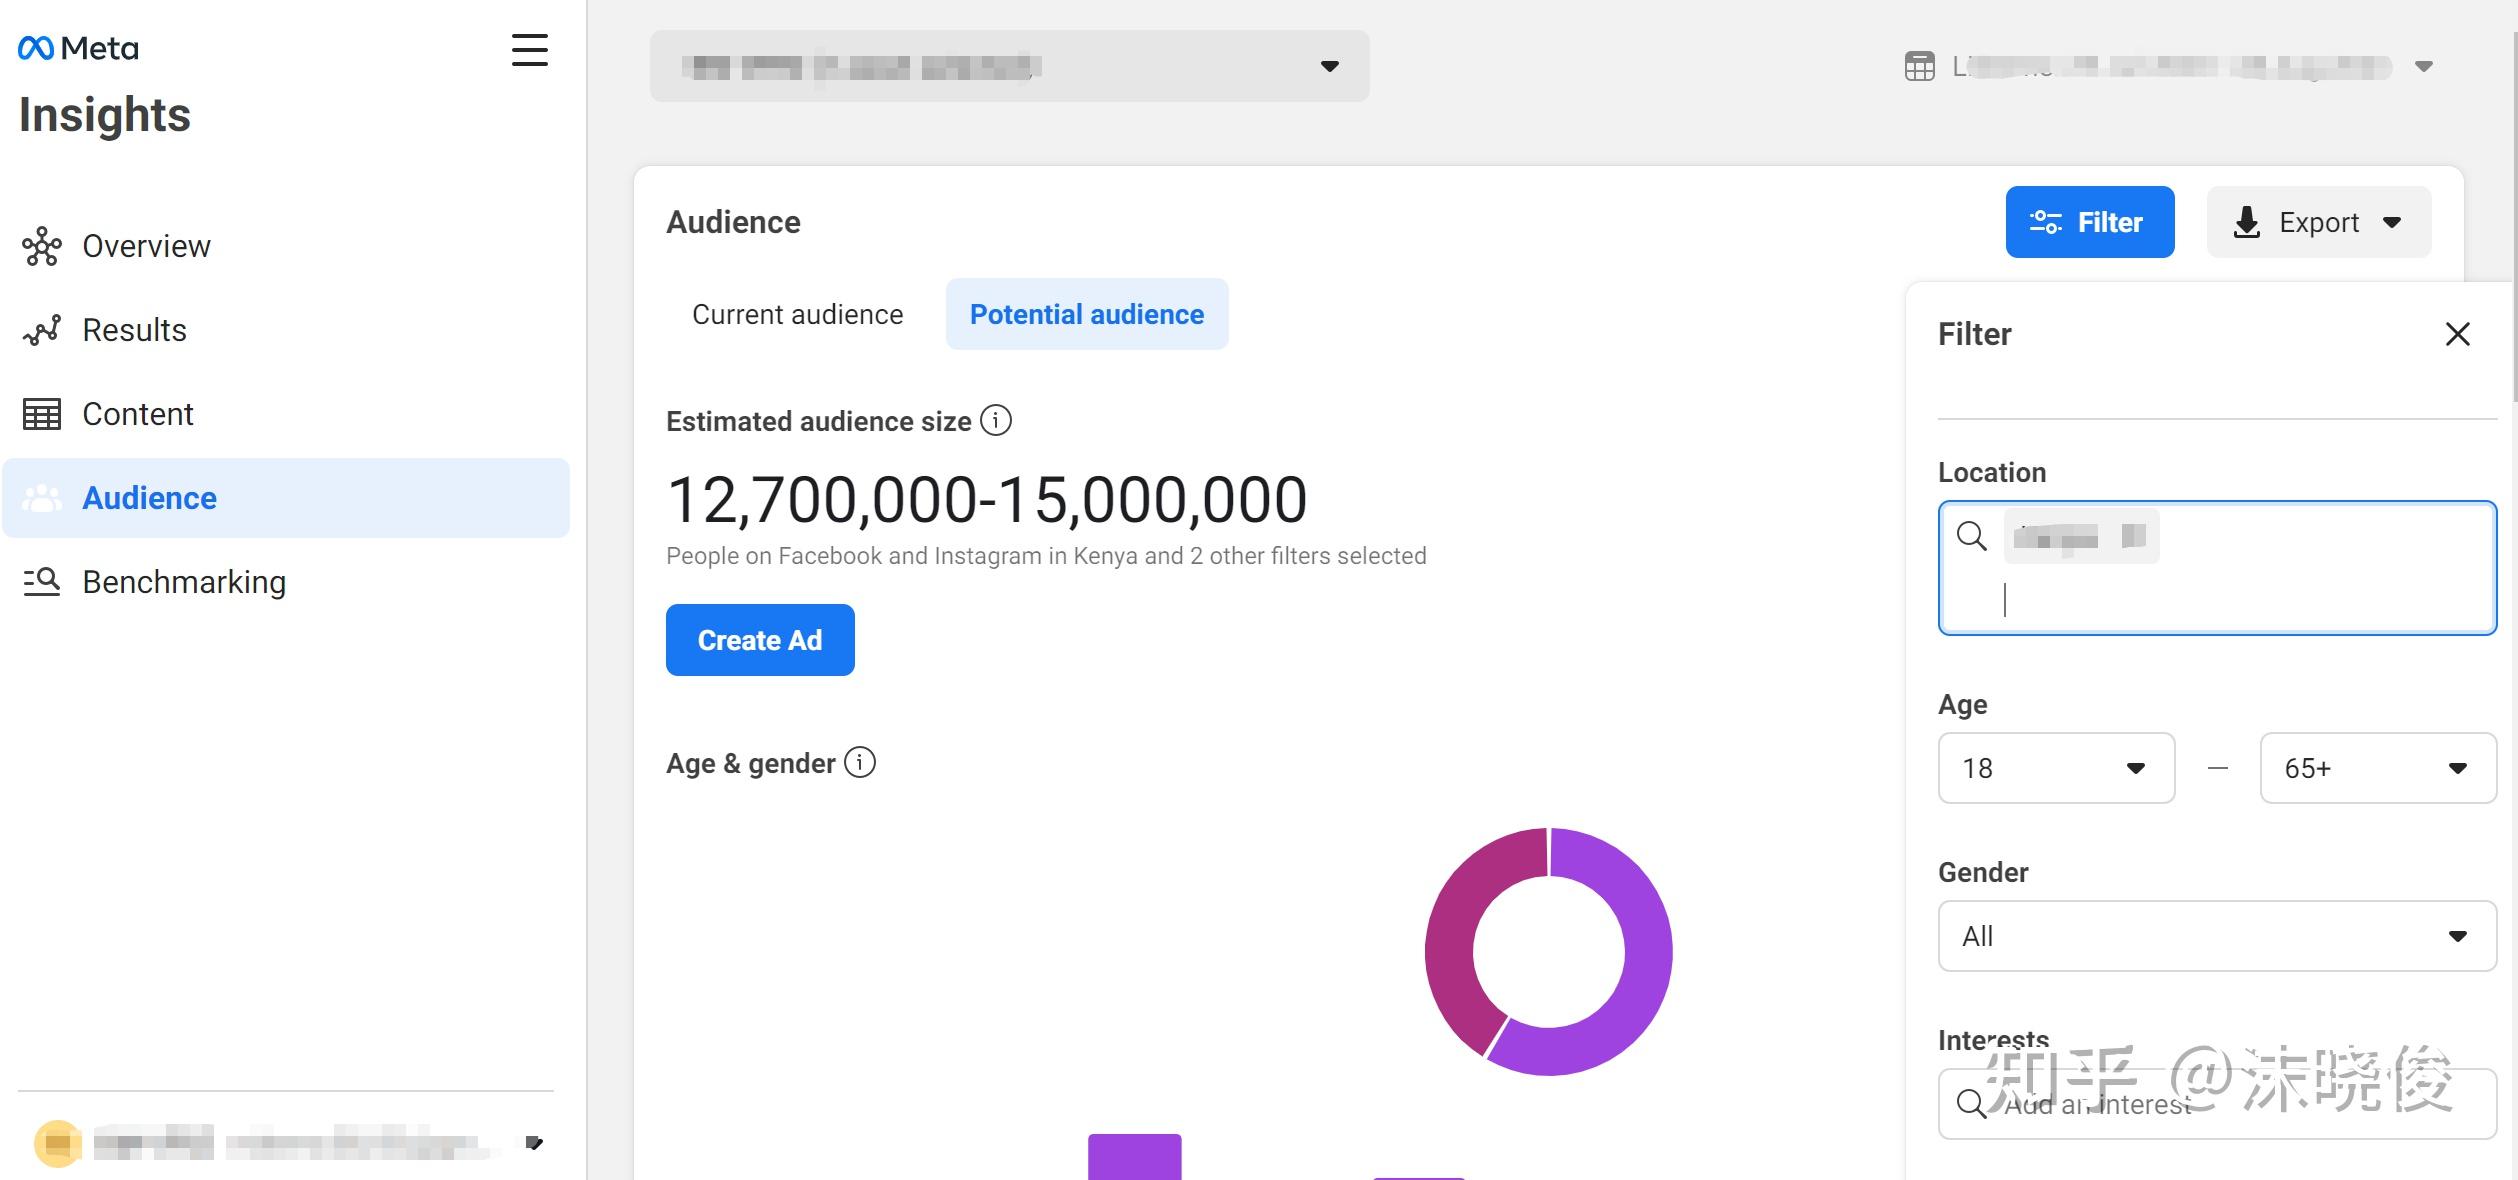The image size is (2518, 1180).
Task: Click info icon beside Estimated audience size
Action: [x=995, y=421]
